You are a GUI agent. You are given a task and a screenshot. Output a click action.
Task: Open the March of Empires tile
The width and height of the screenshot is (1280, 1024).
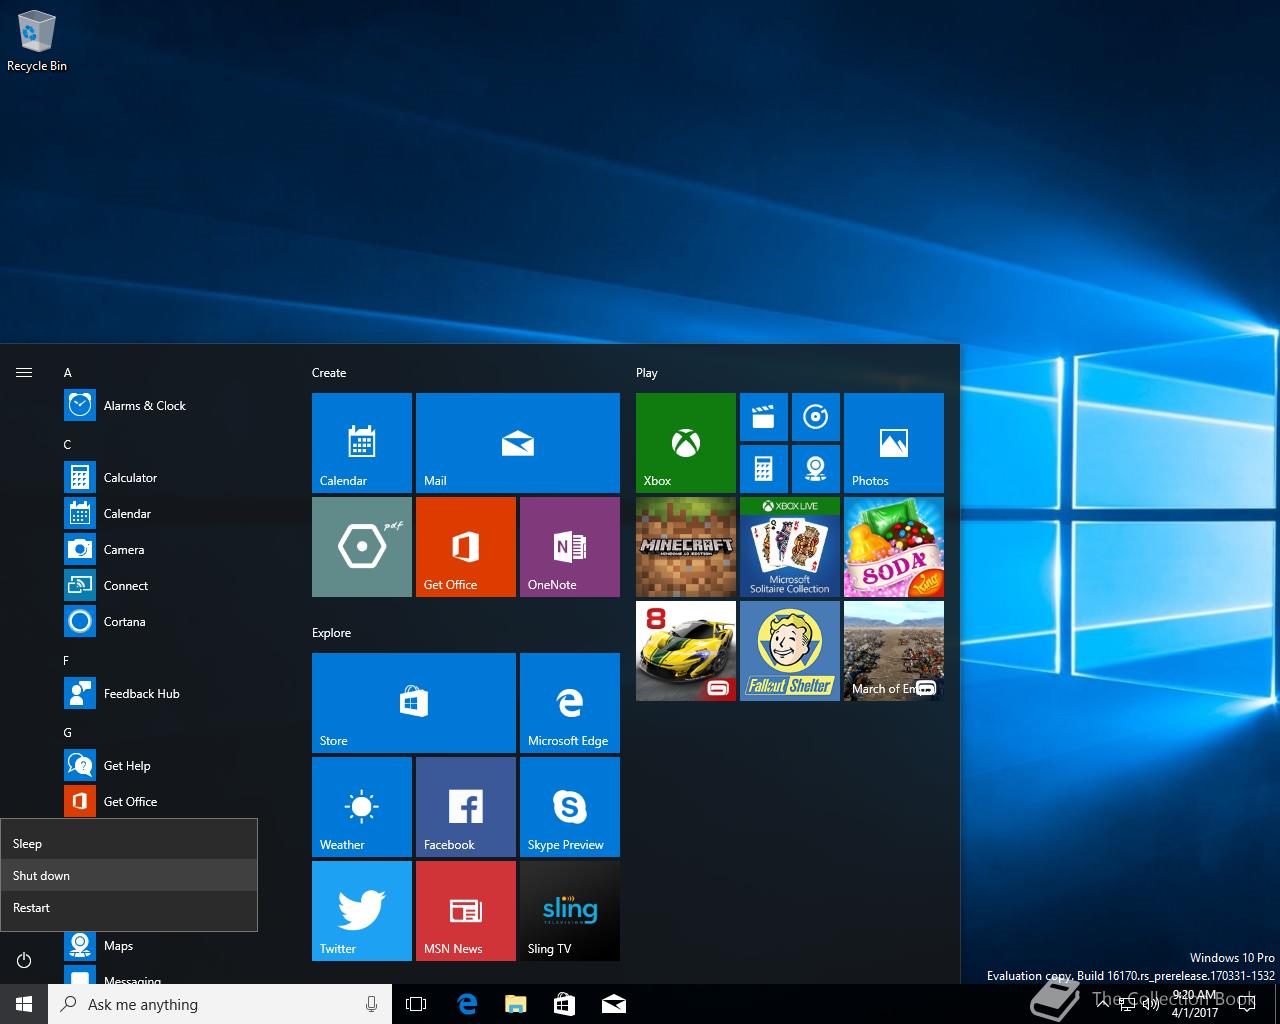pos(894,651)
